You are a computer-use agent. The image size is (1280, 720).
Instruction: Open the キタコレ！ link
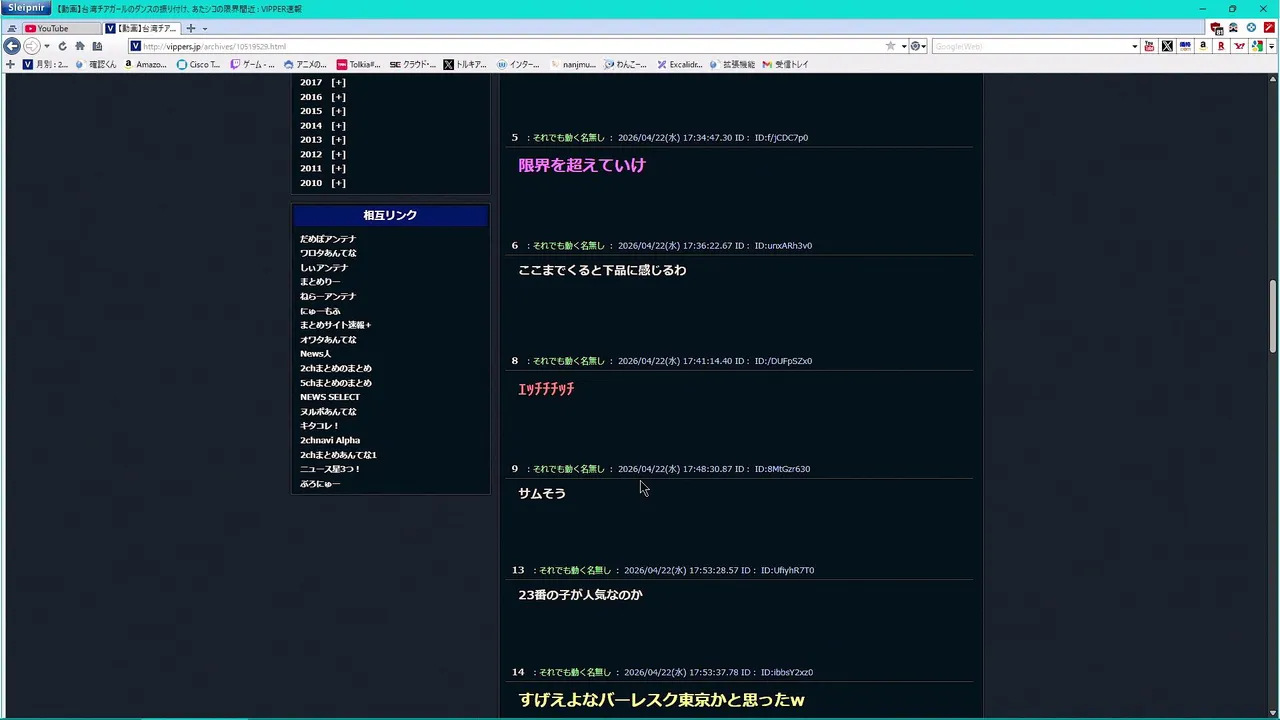[x=320, y=426]
